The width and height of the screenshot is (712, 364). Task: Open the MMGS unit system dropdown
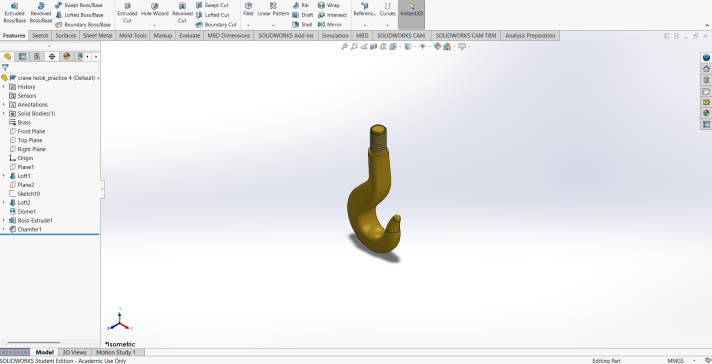(694, 361)
